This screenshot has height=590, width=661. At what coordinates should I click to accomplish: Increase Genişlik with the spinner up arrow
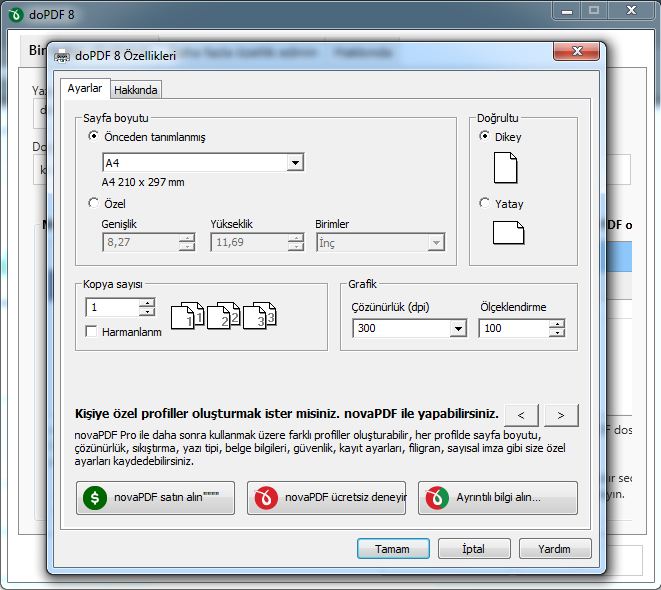(187, 238)
